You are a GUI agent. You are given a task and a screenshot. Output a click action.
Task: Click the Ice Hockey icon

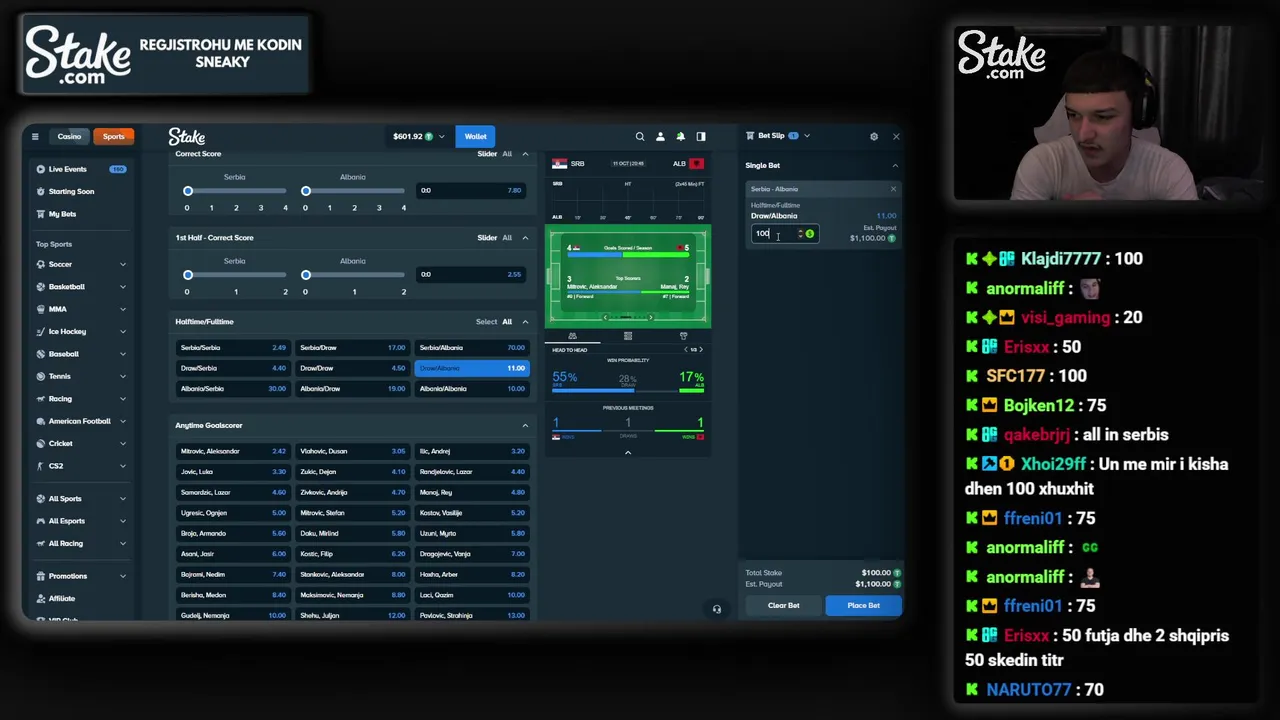pos(41,331)
